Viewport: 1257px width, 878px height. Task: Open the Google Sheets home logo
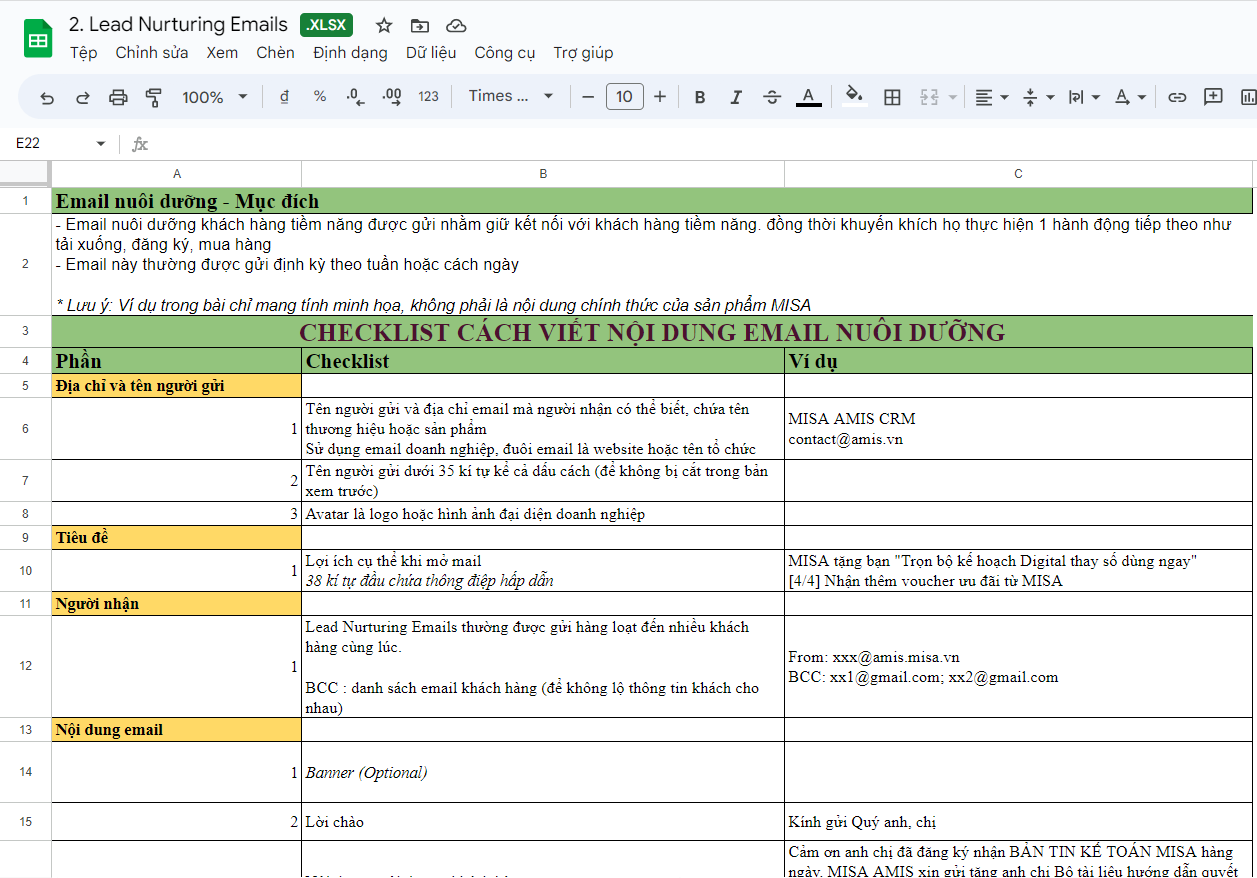click(38, 39)
